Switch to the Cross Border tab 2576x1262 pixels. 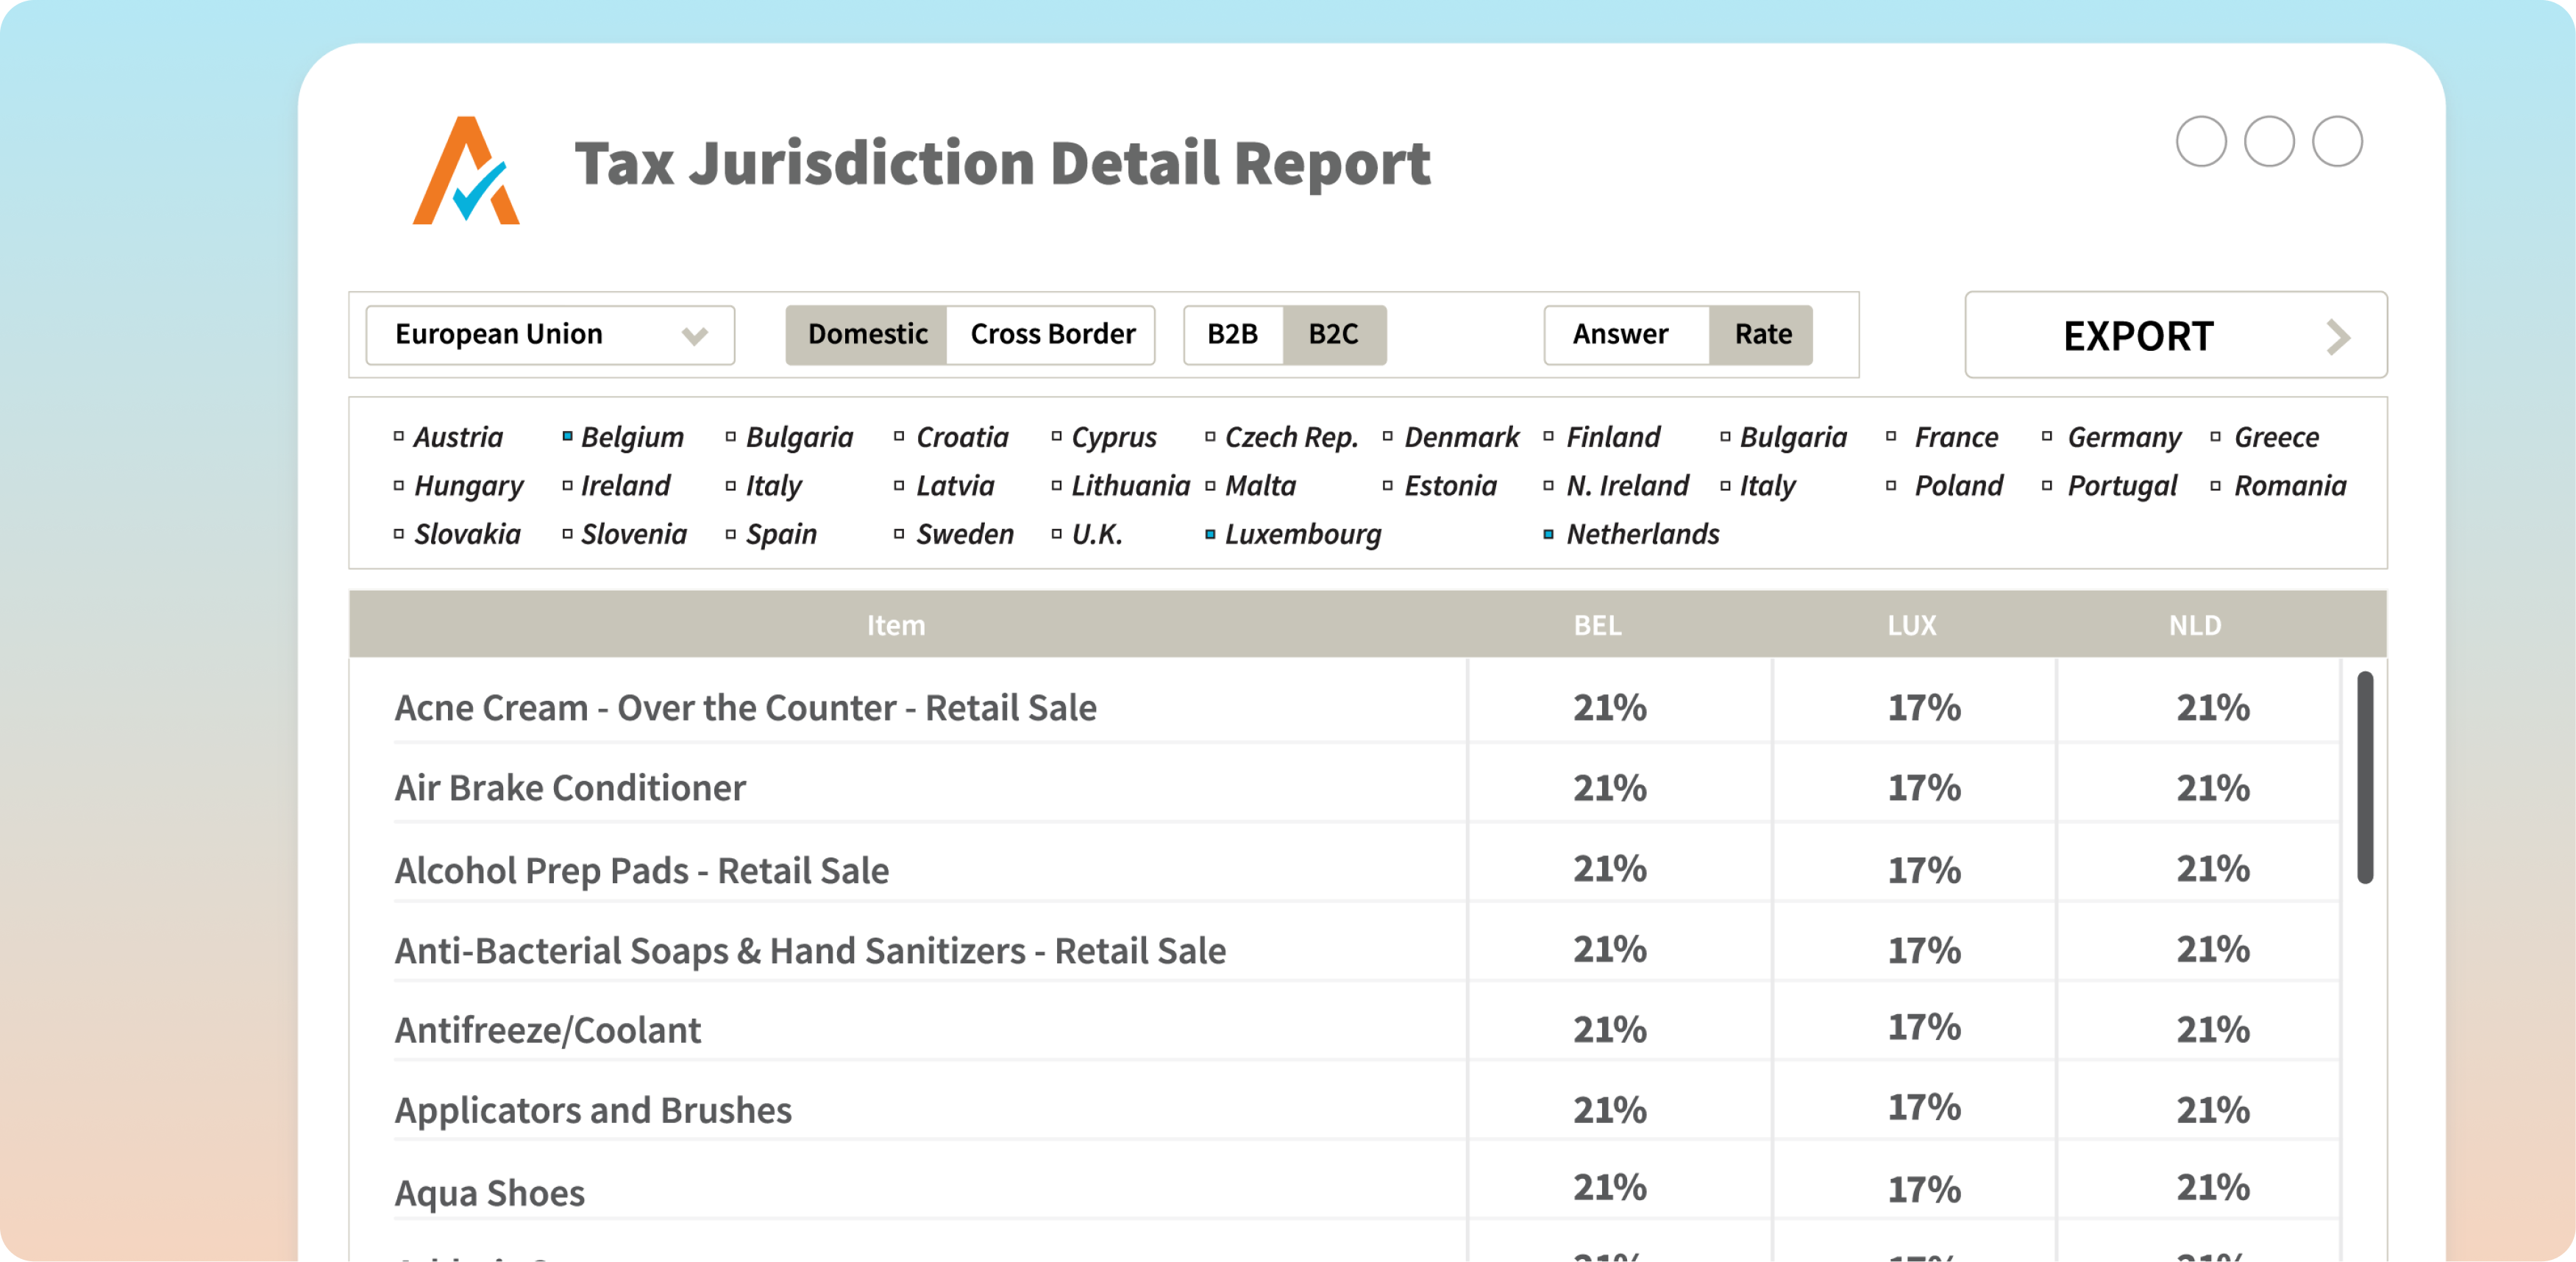pos(1052,335)
